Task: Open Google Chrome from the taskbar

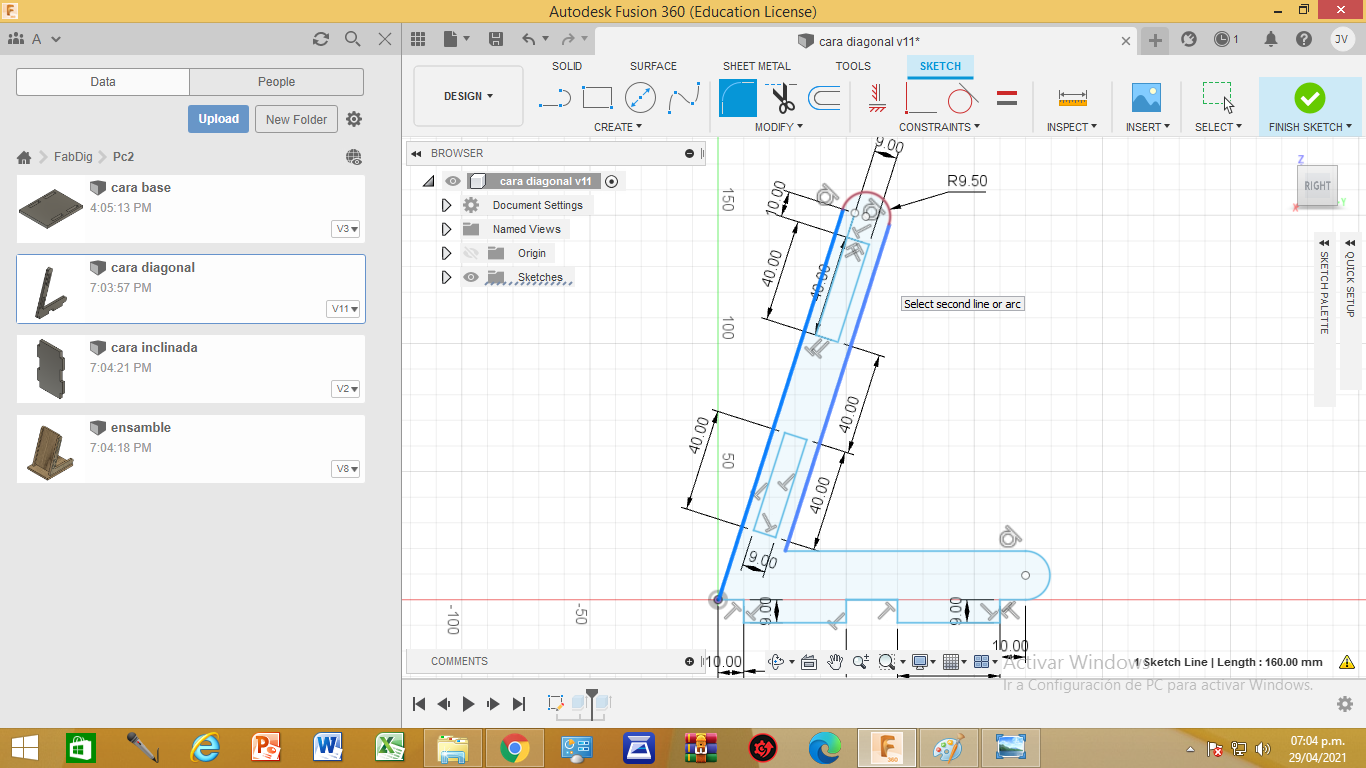Action: click(514, 747)
